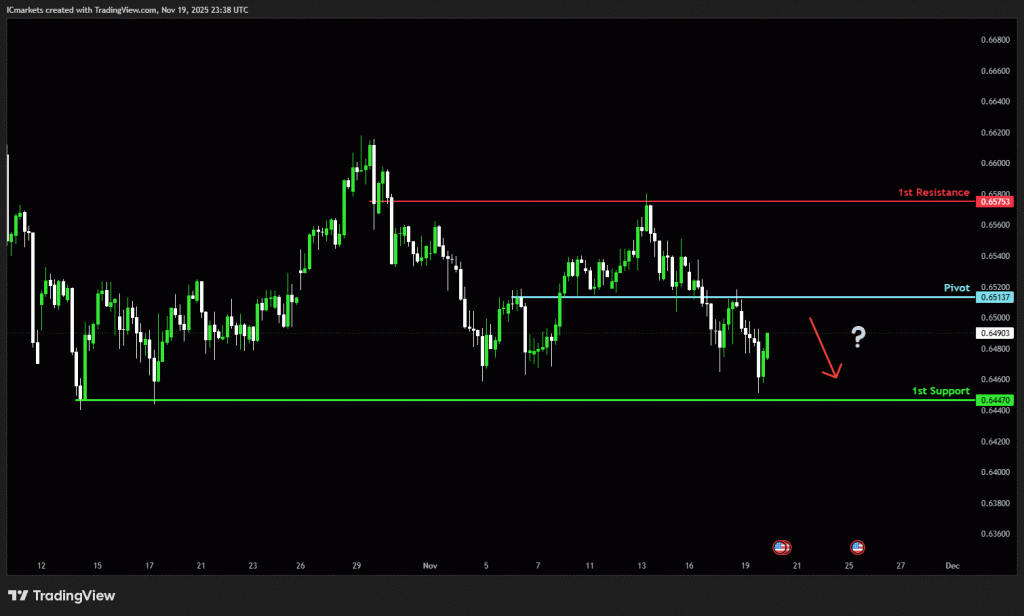Click the 1st Resistance text label
This screenshot has width=1024, height=616.
point(933,191)
